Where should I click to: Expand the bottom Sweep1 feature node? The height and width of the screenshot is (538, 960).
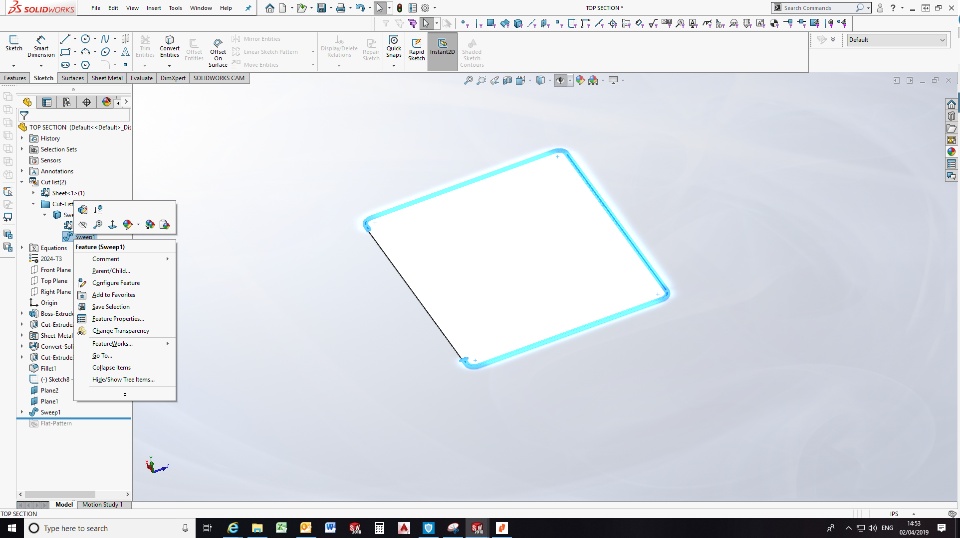coord(22,413)
